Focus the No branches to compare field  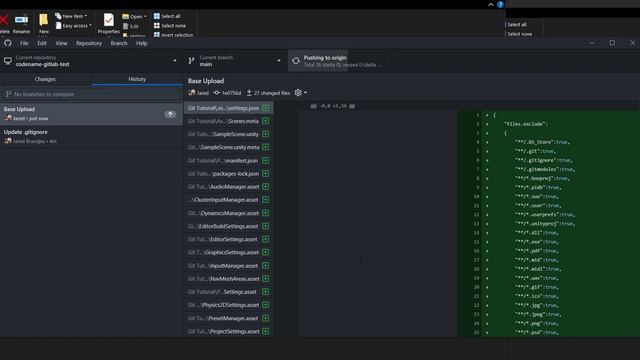[x=91, y=94]
